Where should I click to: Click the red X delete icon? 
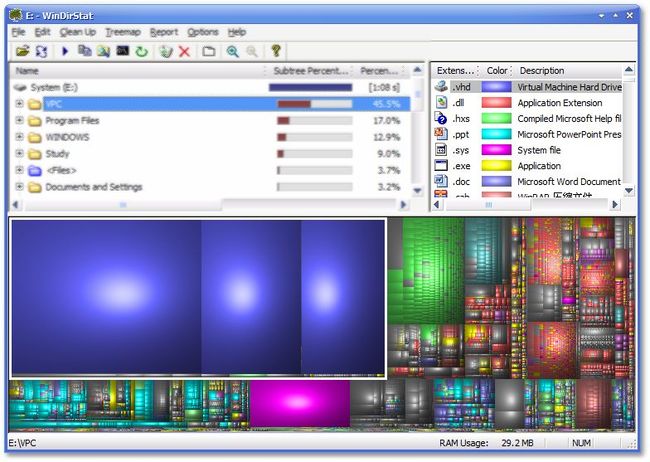tap(184, 51)
